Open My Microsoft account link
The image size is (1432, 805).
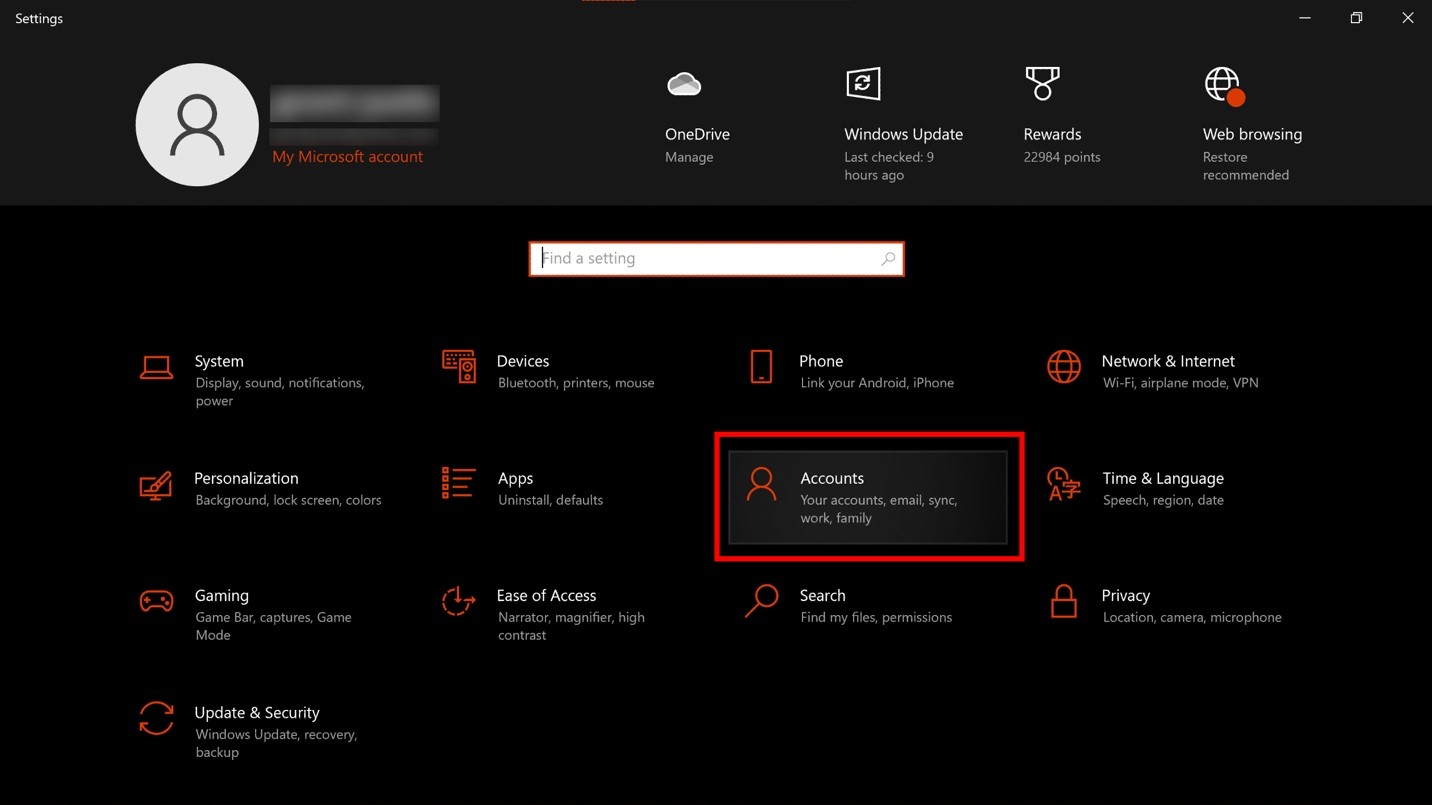(x=347, y=157)
